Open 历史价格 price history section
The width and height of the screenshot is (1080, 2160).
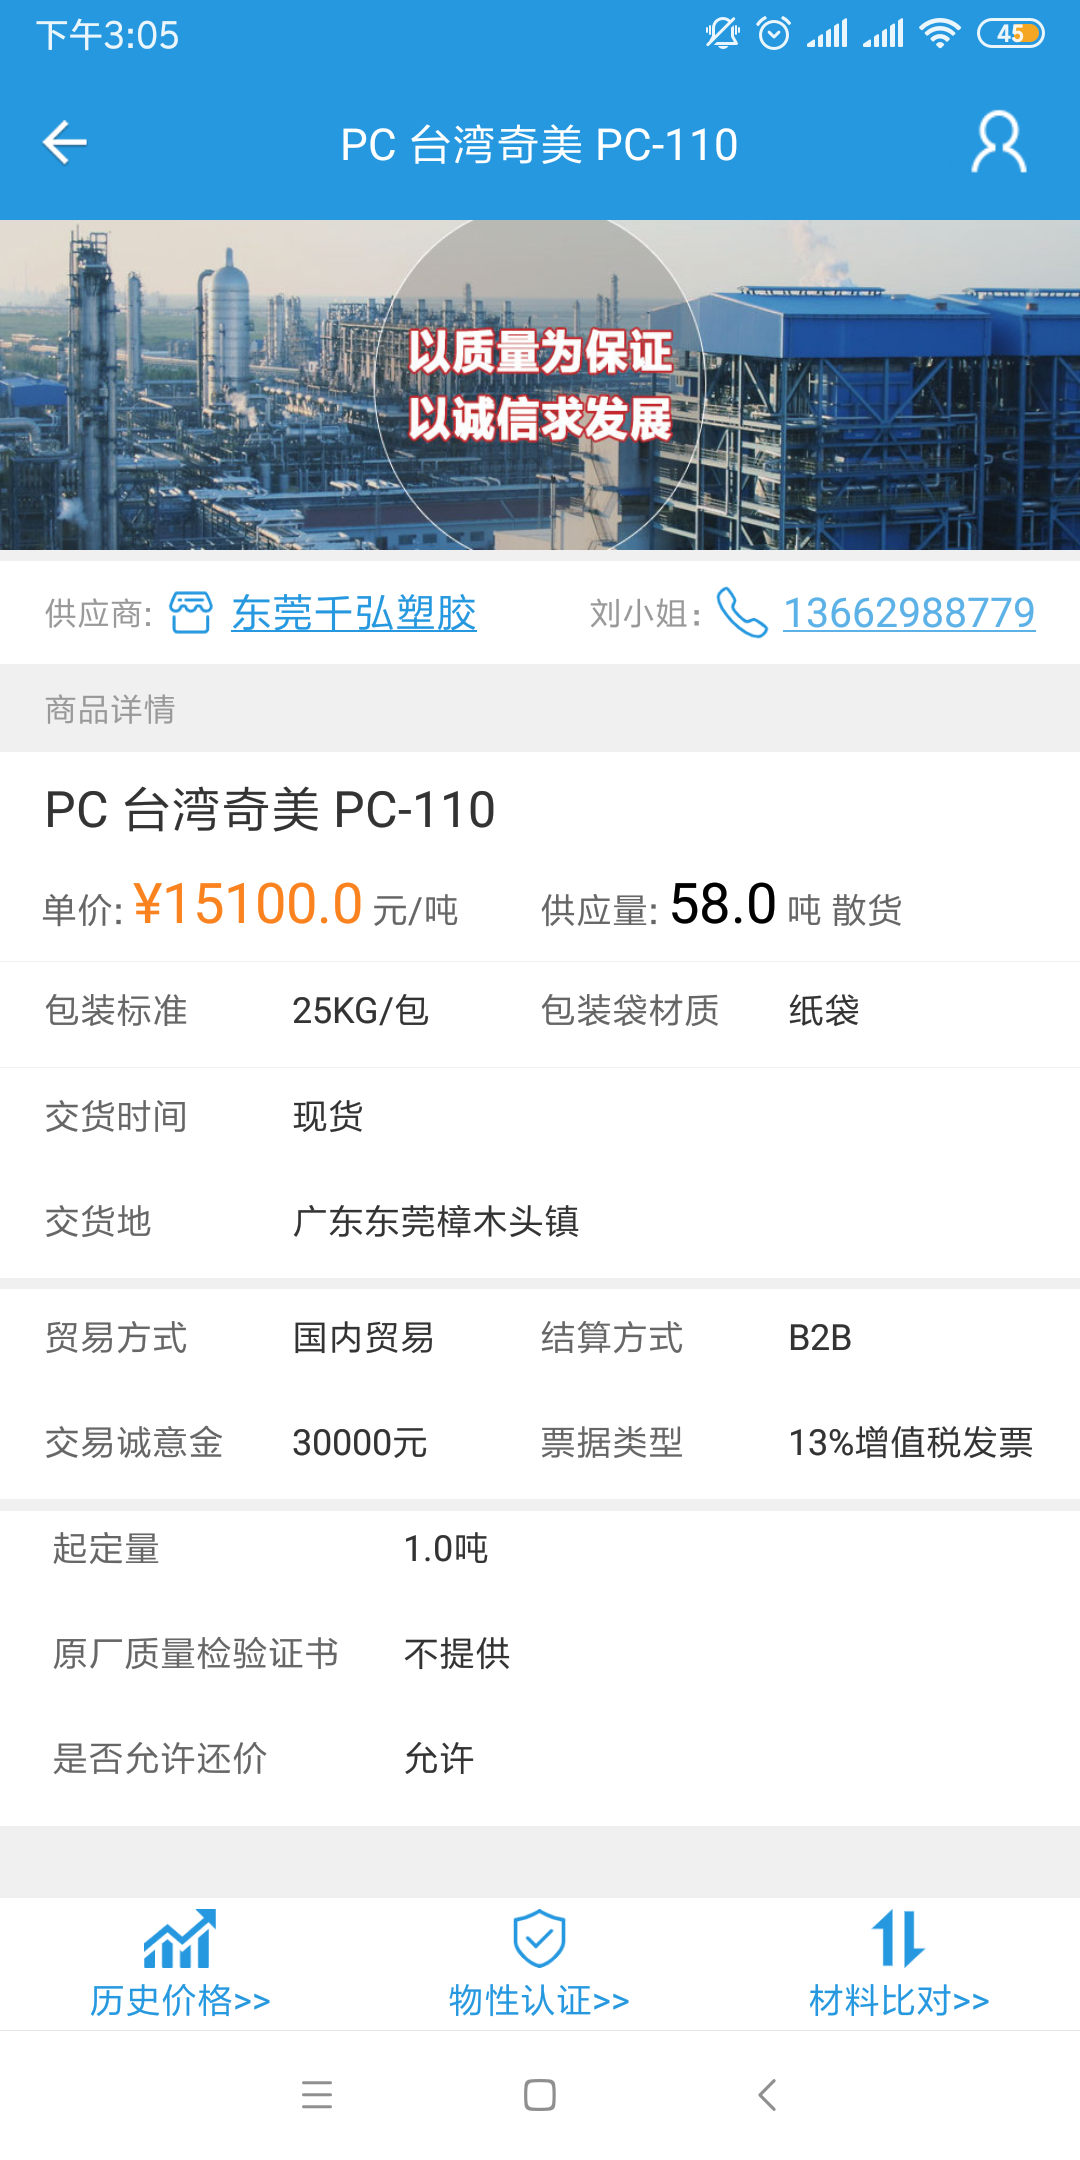tap(181, 2001)
